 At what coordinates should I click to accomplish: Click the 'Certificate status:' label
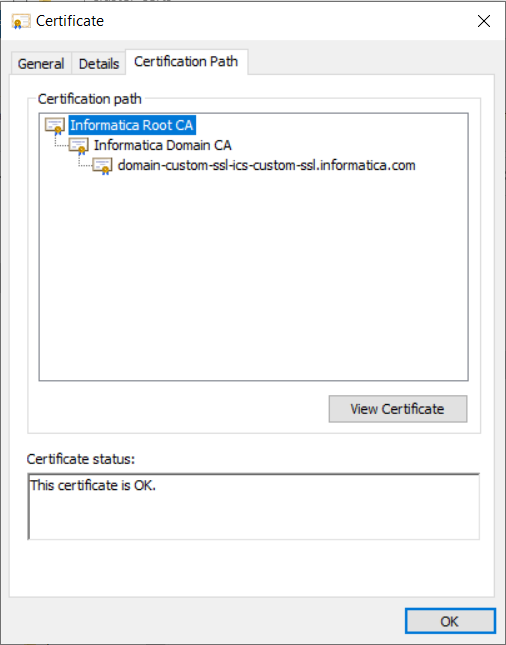pos(81,459)
